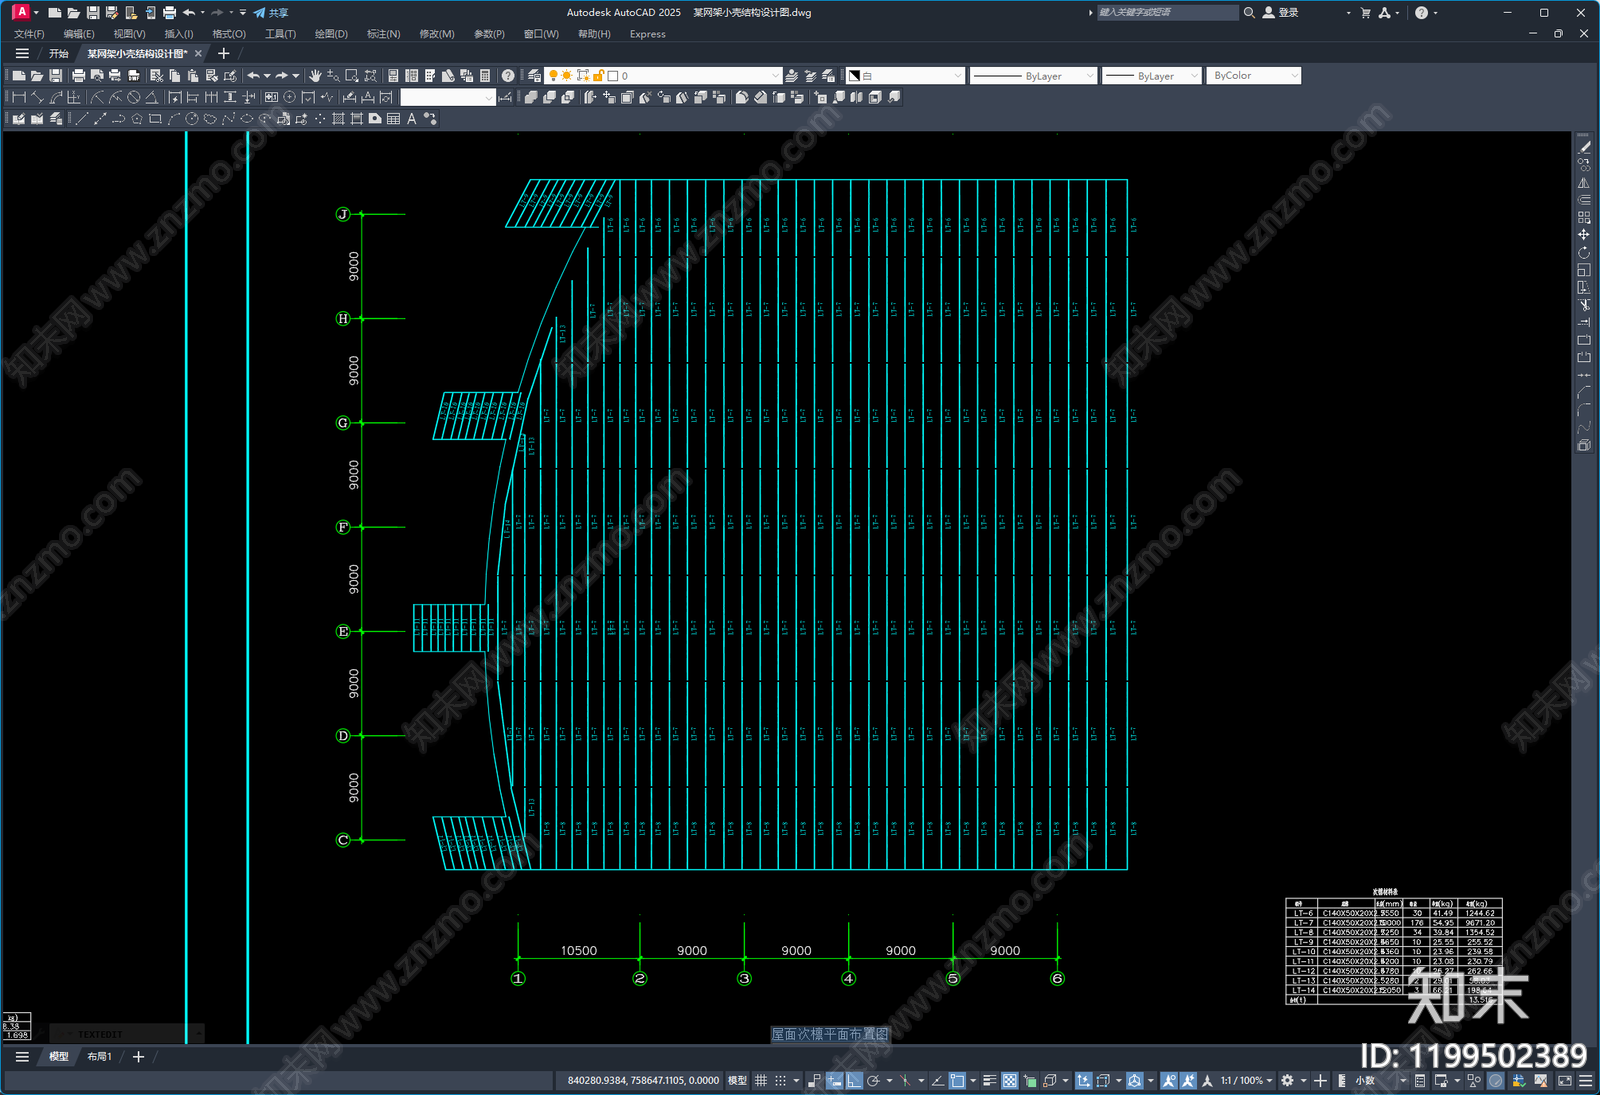Open the QuickCalc calculator icon
Viewport: 1600px width, 1095px height.
[485, 76]
